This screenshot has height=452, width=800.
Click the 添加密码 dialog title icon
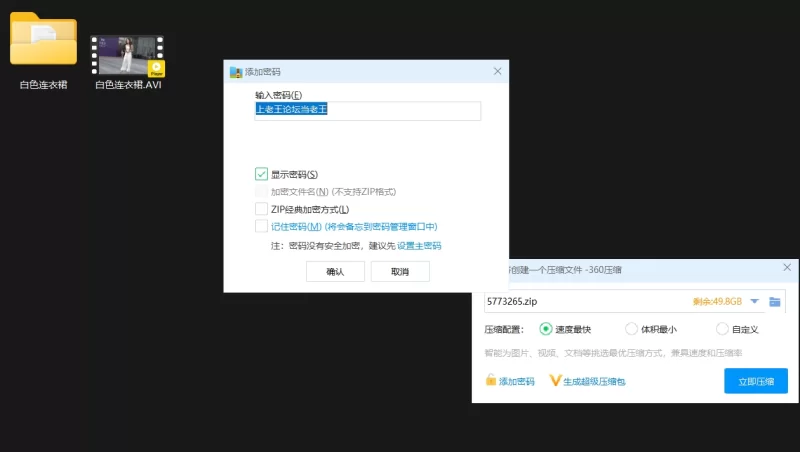(236, 72)
